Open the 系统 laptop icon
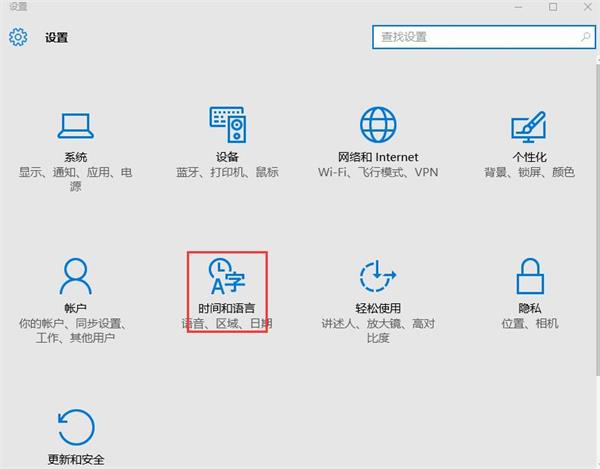The height and width of the screenshot is (469, 600). [75, 126]
